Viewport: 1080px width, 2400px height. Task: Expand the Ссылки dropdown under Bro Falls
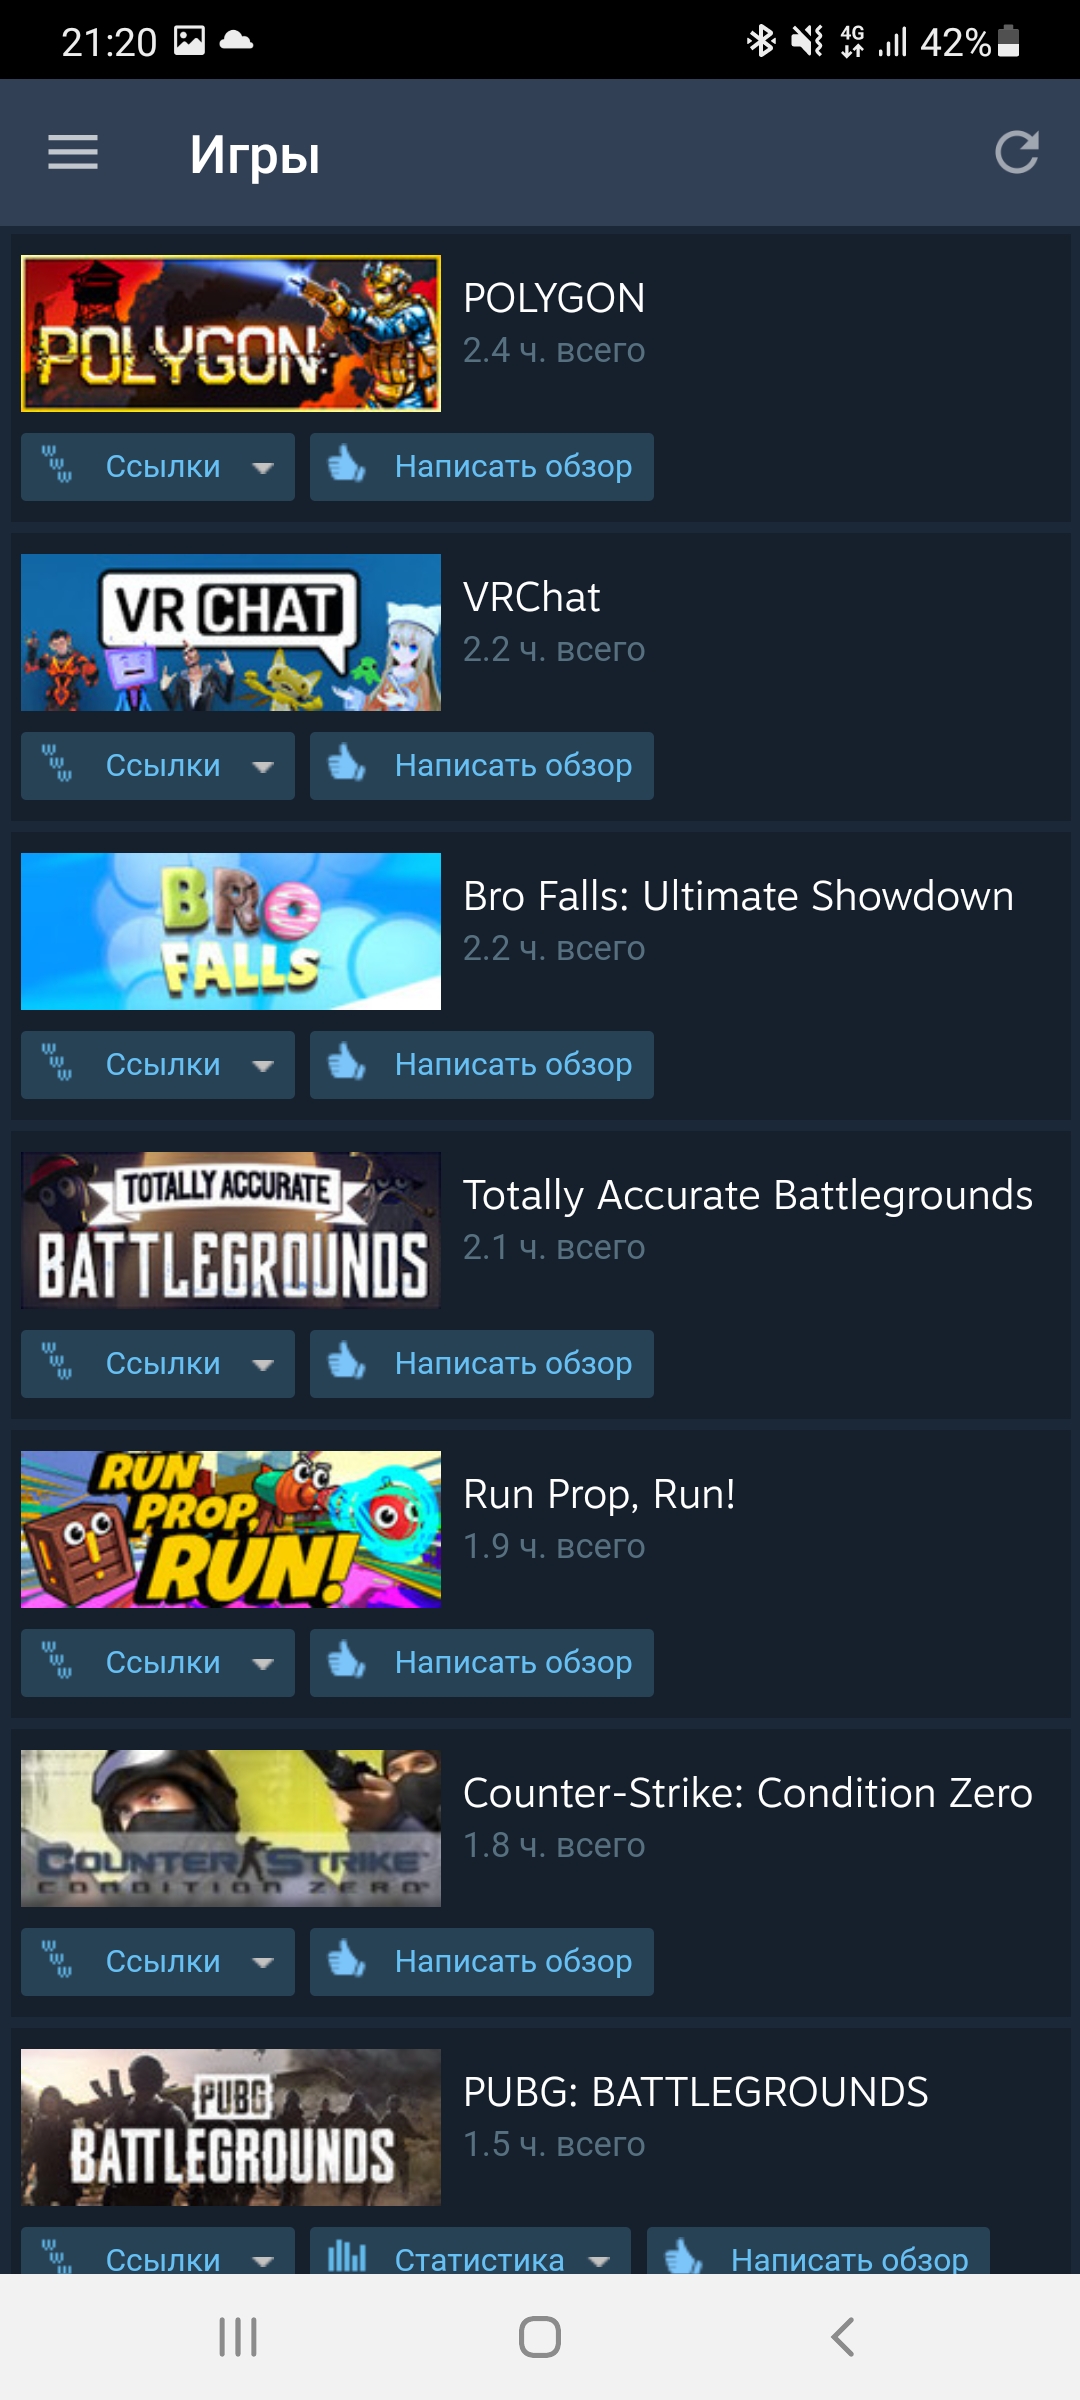[x=158, y=1065]
